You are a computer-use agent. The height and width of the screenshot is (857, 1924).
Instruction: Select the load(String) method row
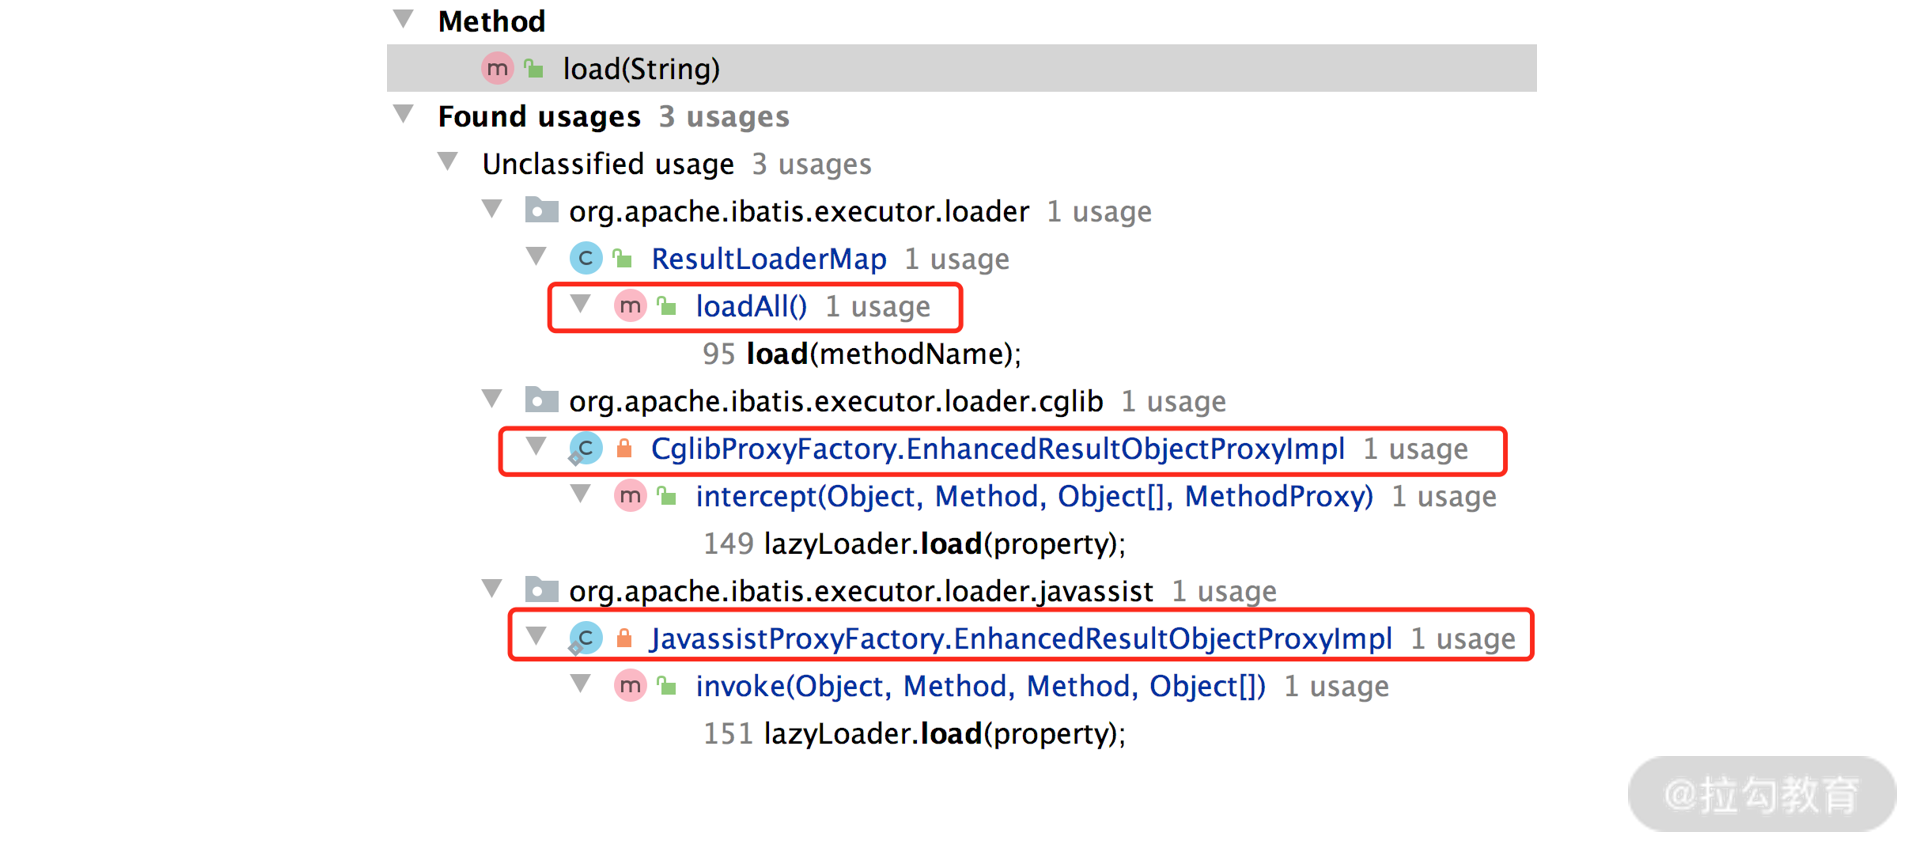coord(641,69)
